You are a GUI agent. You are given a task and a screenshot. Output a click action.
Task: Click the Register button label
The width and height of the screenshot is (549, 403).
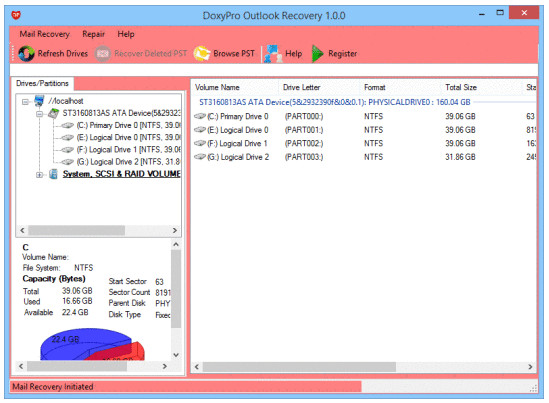(342, 54)
